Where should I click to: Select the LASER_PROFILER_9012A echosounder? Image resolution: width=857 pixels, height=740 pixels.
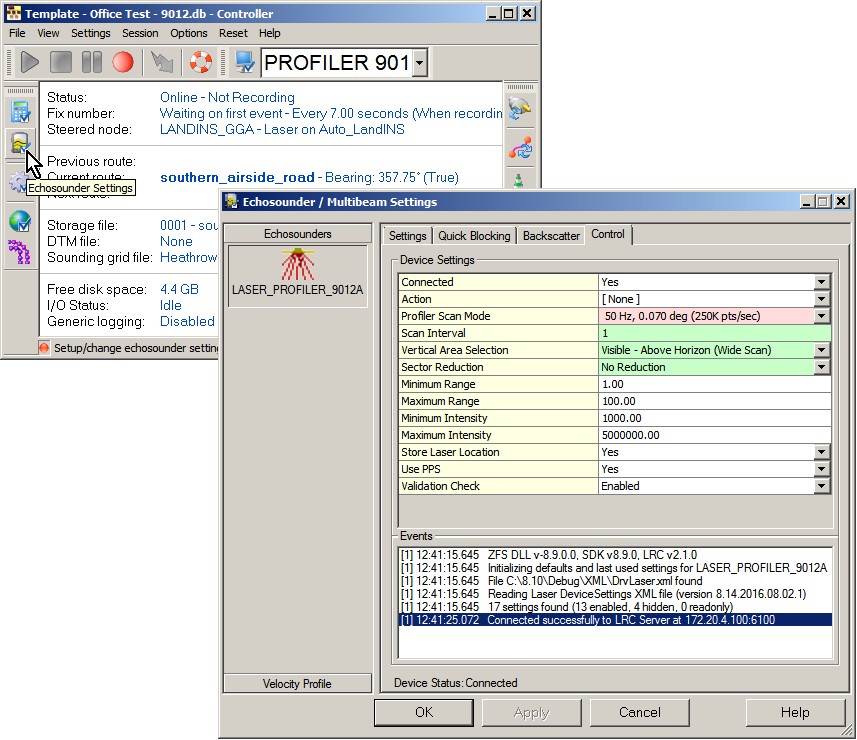coord(297,276)
